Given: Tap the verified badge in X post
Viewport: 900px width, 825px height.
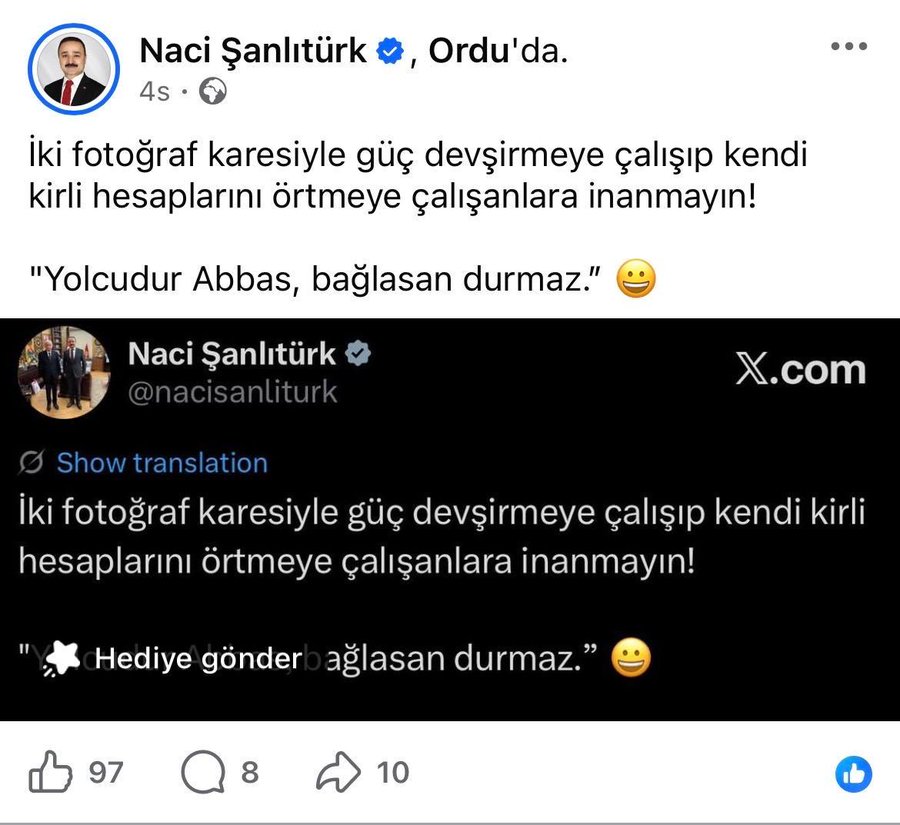Looking at the screenshot, I should coord(358,354).
